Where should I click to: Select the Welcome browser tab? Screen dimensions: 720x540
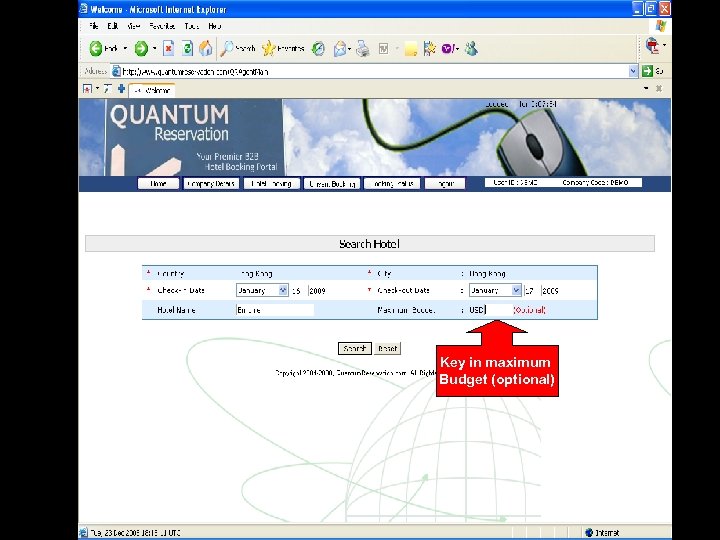pos(152,90)
